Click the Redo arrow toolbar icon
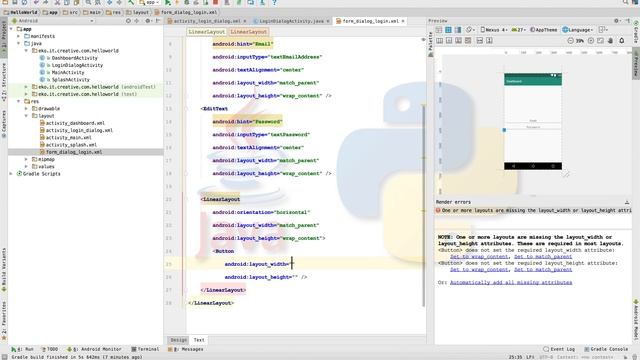Image resolution: width=640 pixels, height=360 pixels. point(46,2)
